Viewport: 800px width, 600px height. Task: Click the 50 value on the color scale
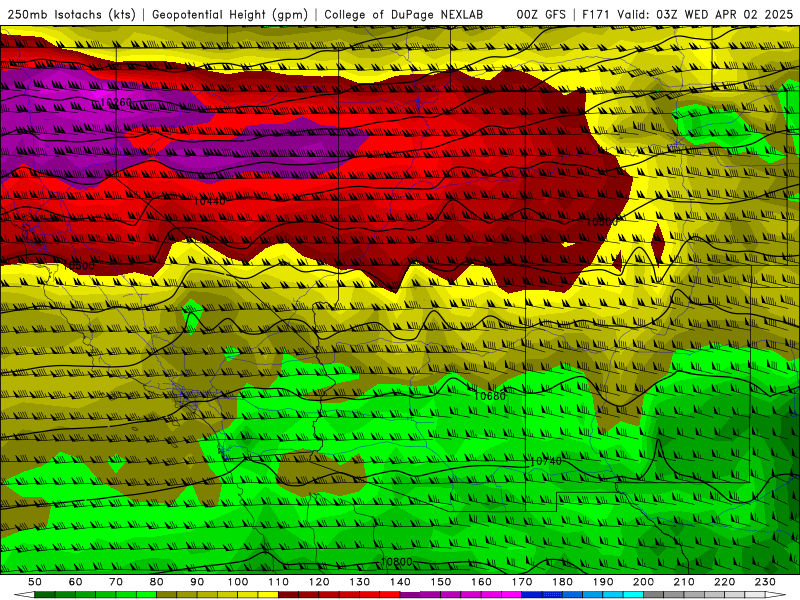35,582
